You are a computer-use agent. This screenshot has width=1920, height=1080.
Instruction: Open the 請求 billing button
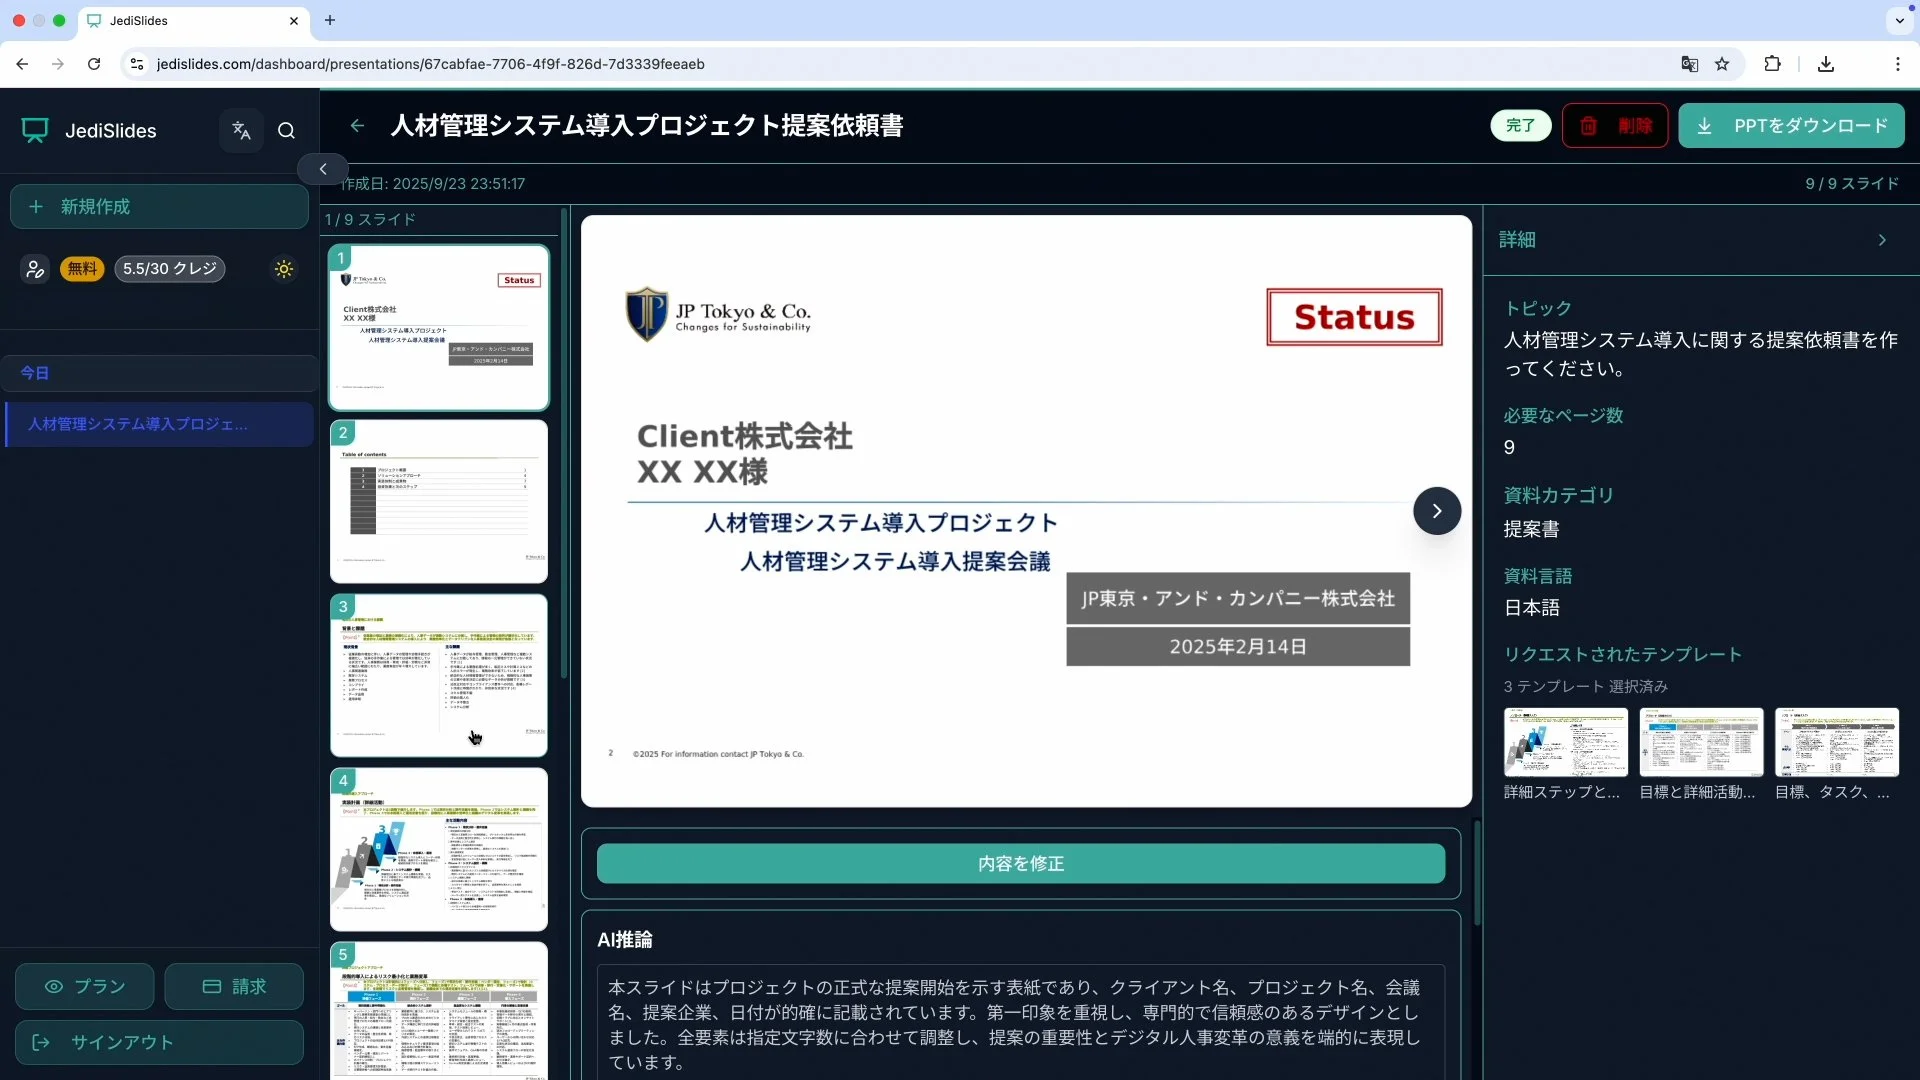(234, 986)
